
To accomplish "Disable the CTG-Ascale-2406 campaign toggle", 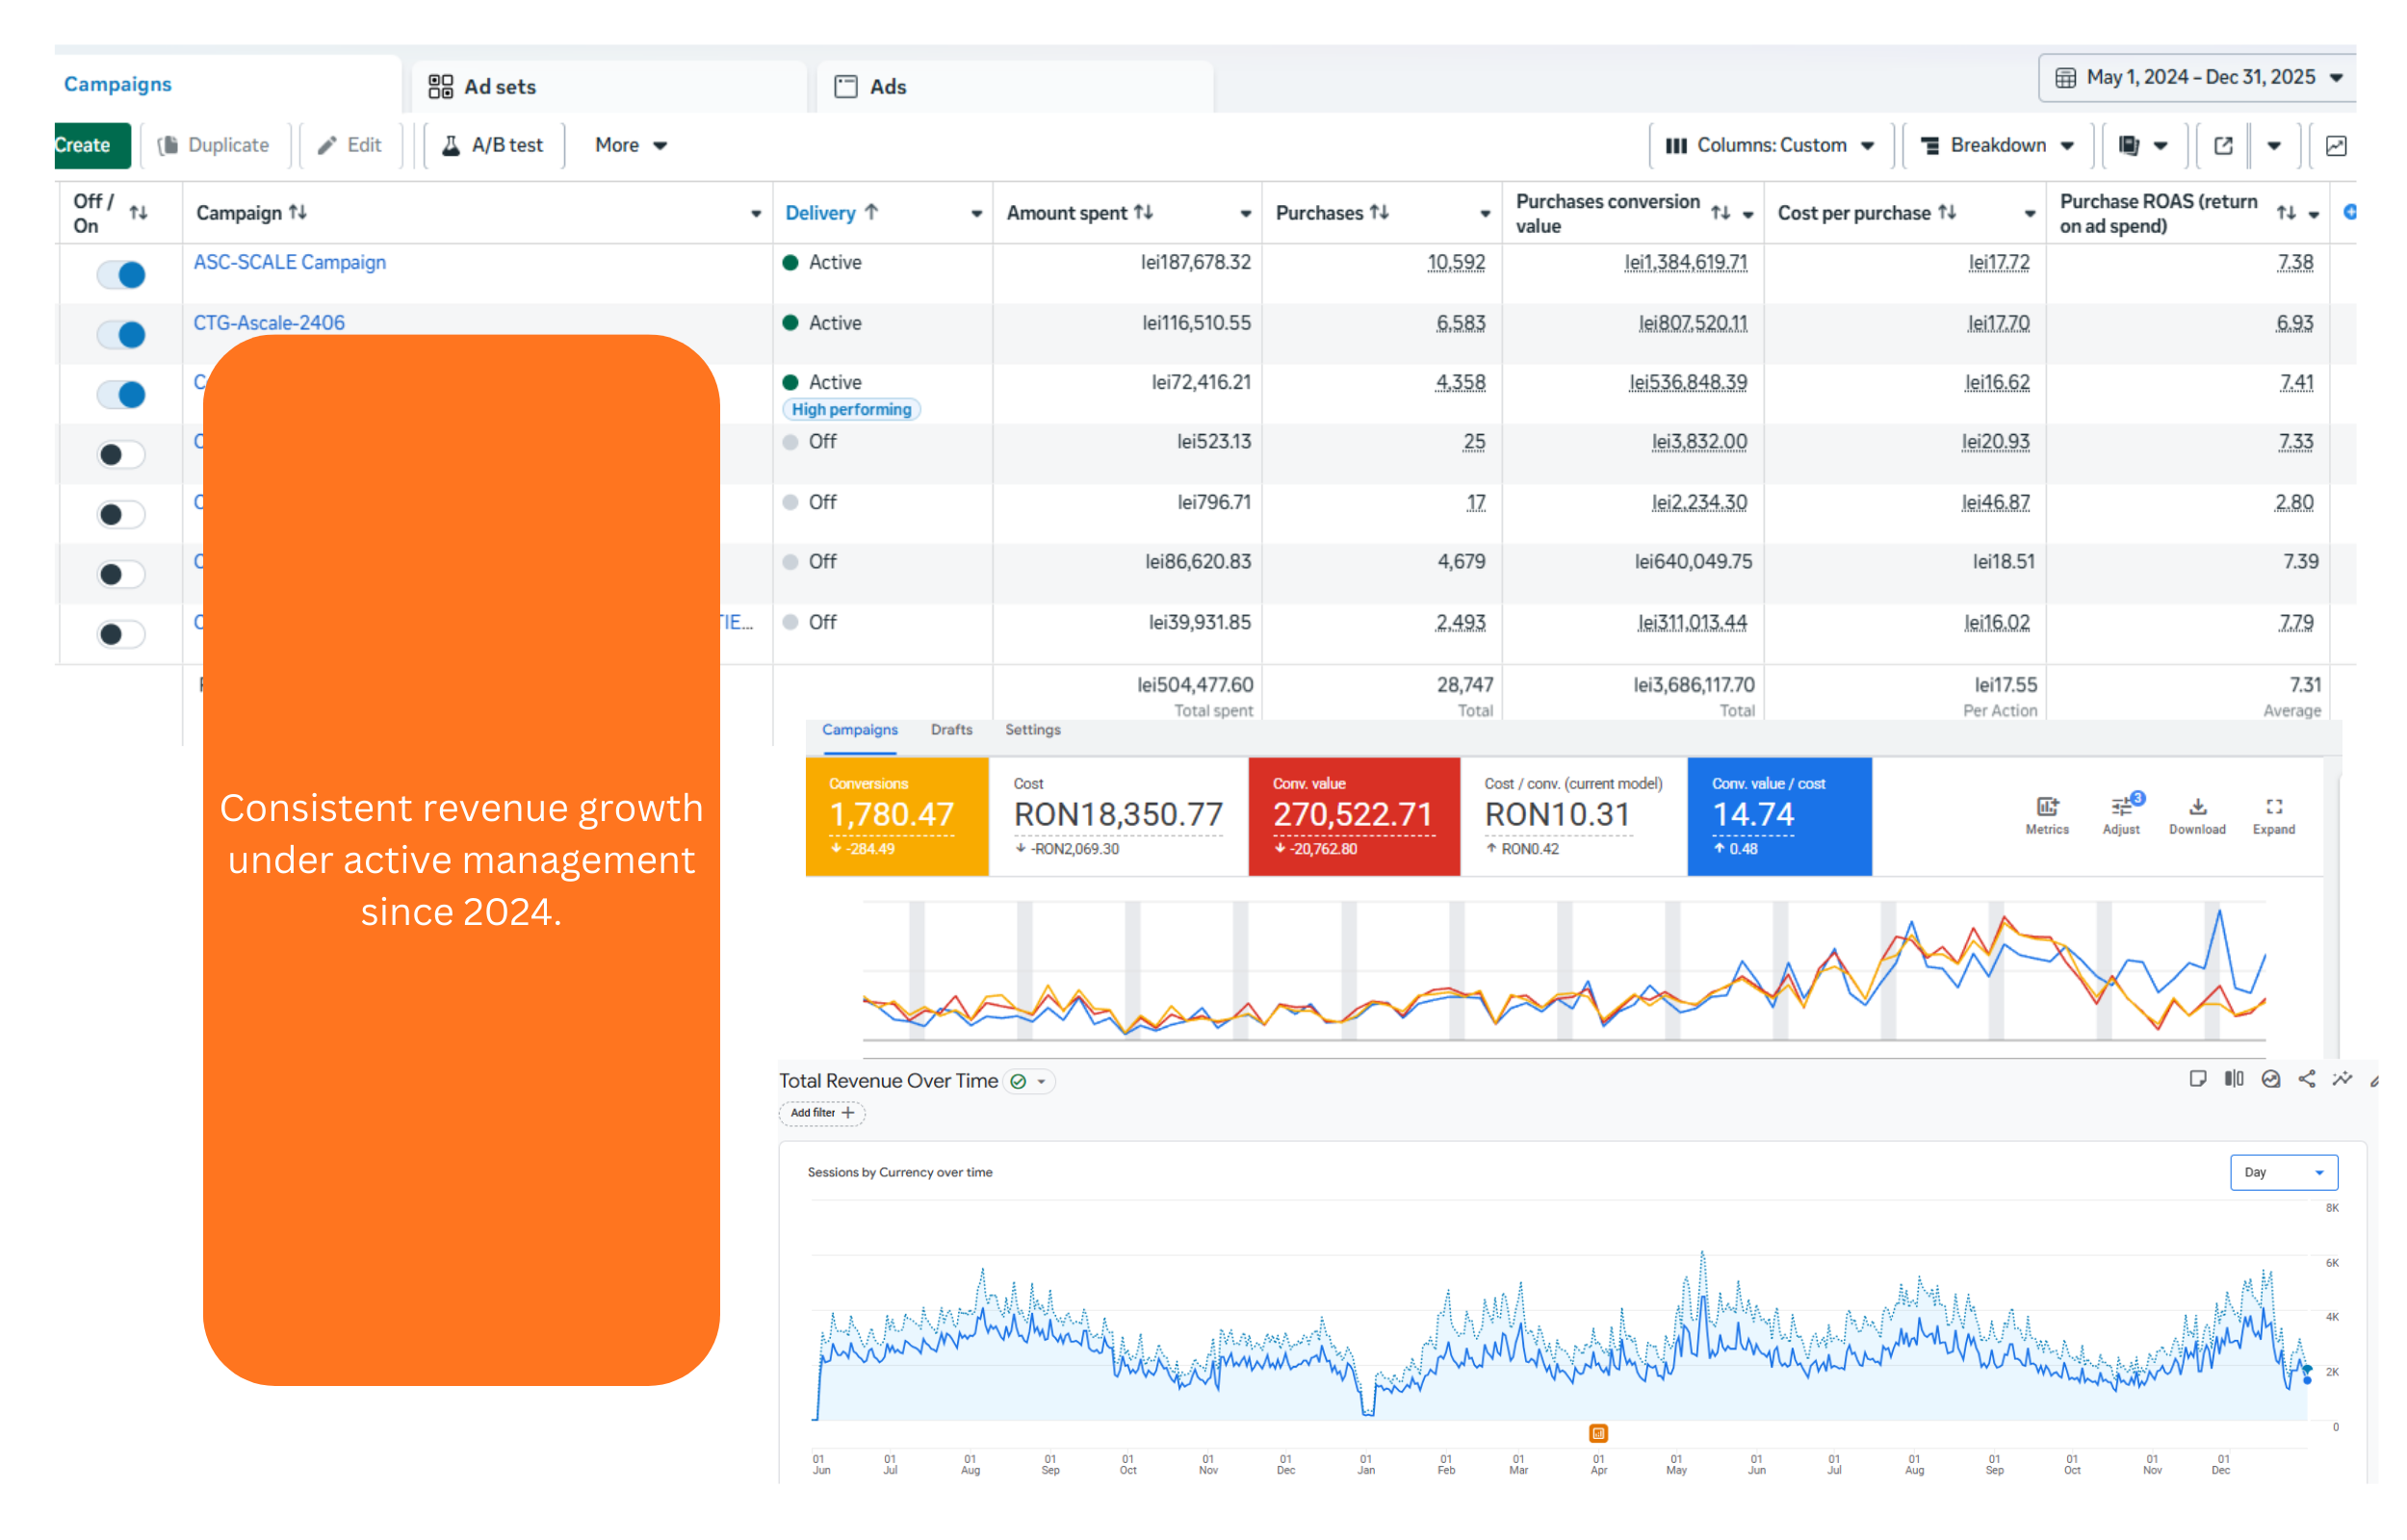I will point(121,334).
